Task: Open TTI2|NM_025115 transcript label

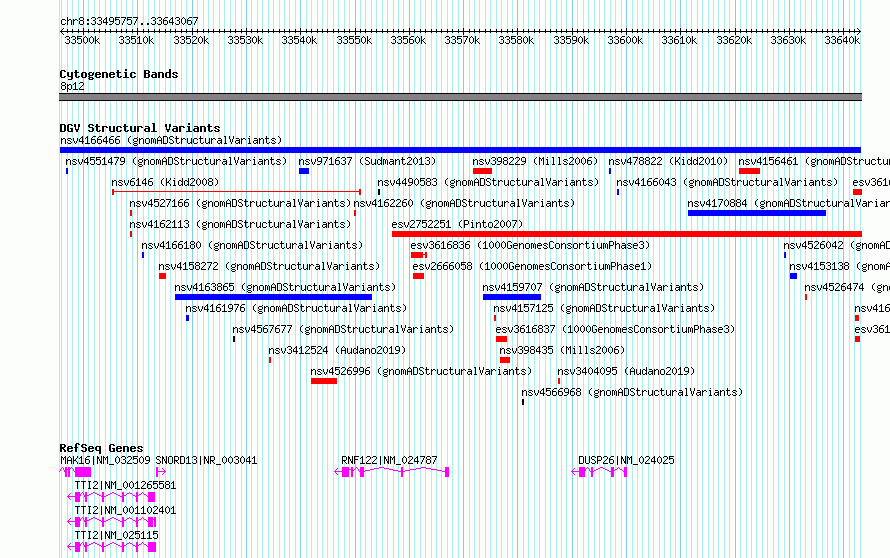Action: pyautogui.click(x=116, y=535)
